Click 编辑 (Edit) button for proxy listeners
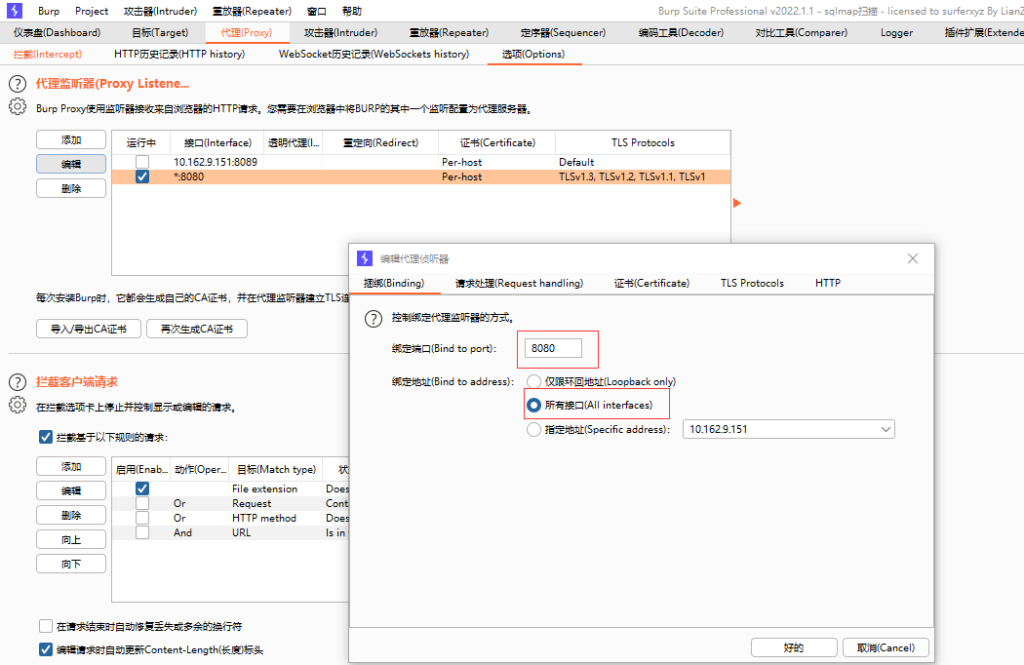Image resolution: width=1024 pixels, height=665 pixels. coord(71,164)
